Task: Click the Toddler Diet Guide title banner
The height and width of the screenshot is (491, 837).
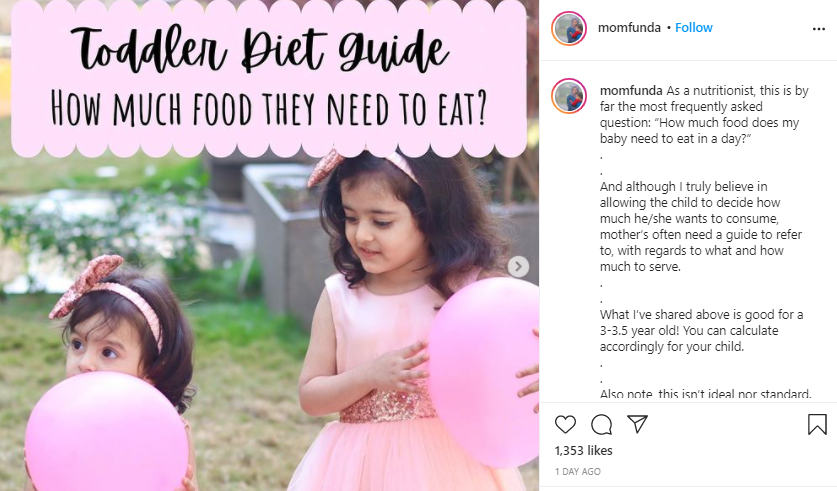Action: tap(269, 78)
